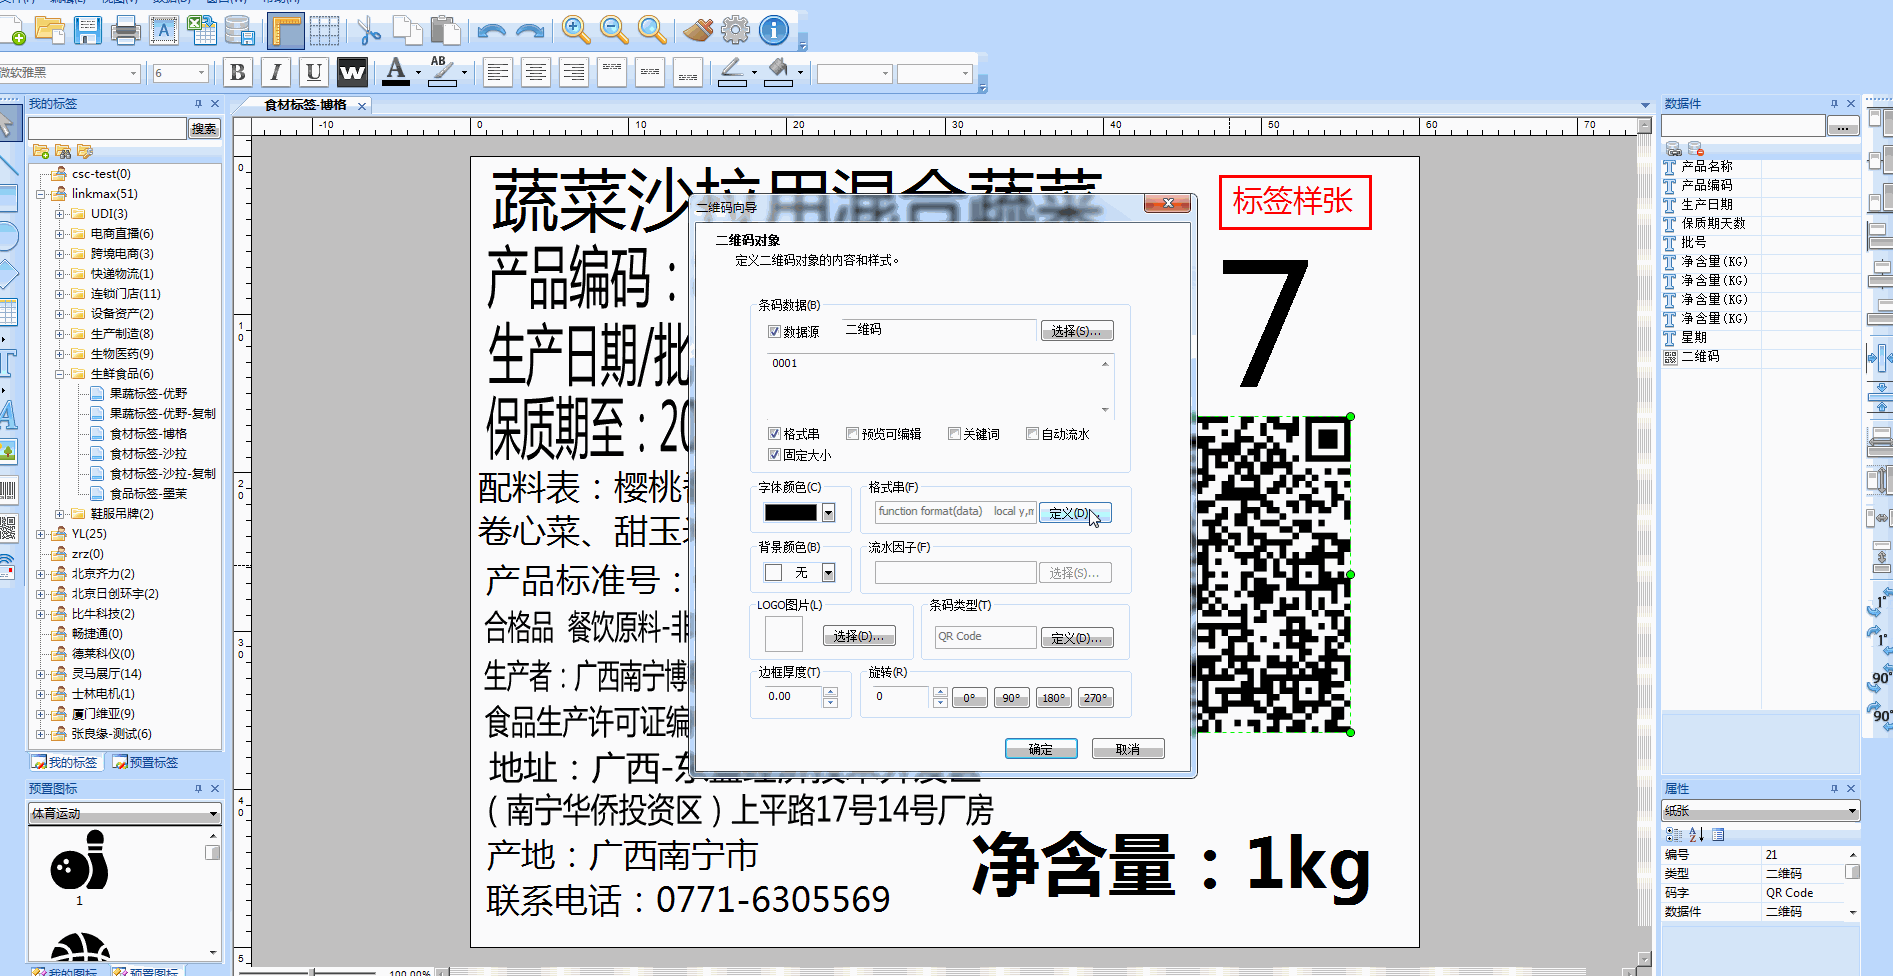Fit zoom with magnifier icon
1893x976 pixels.
[x=652, y=30]
